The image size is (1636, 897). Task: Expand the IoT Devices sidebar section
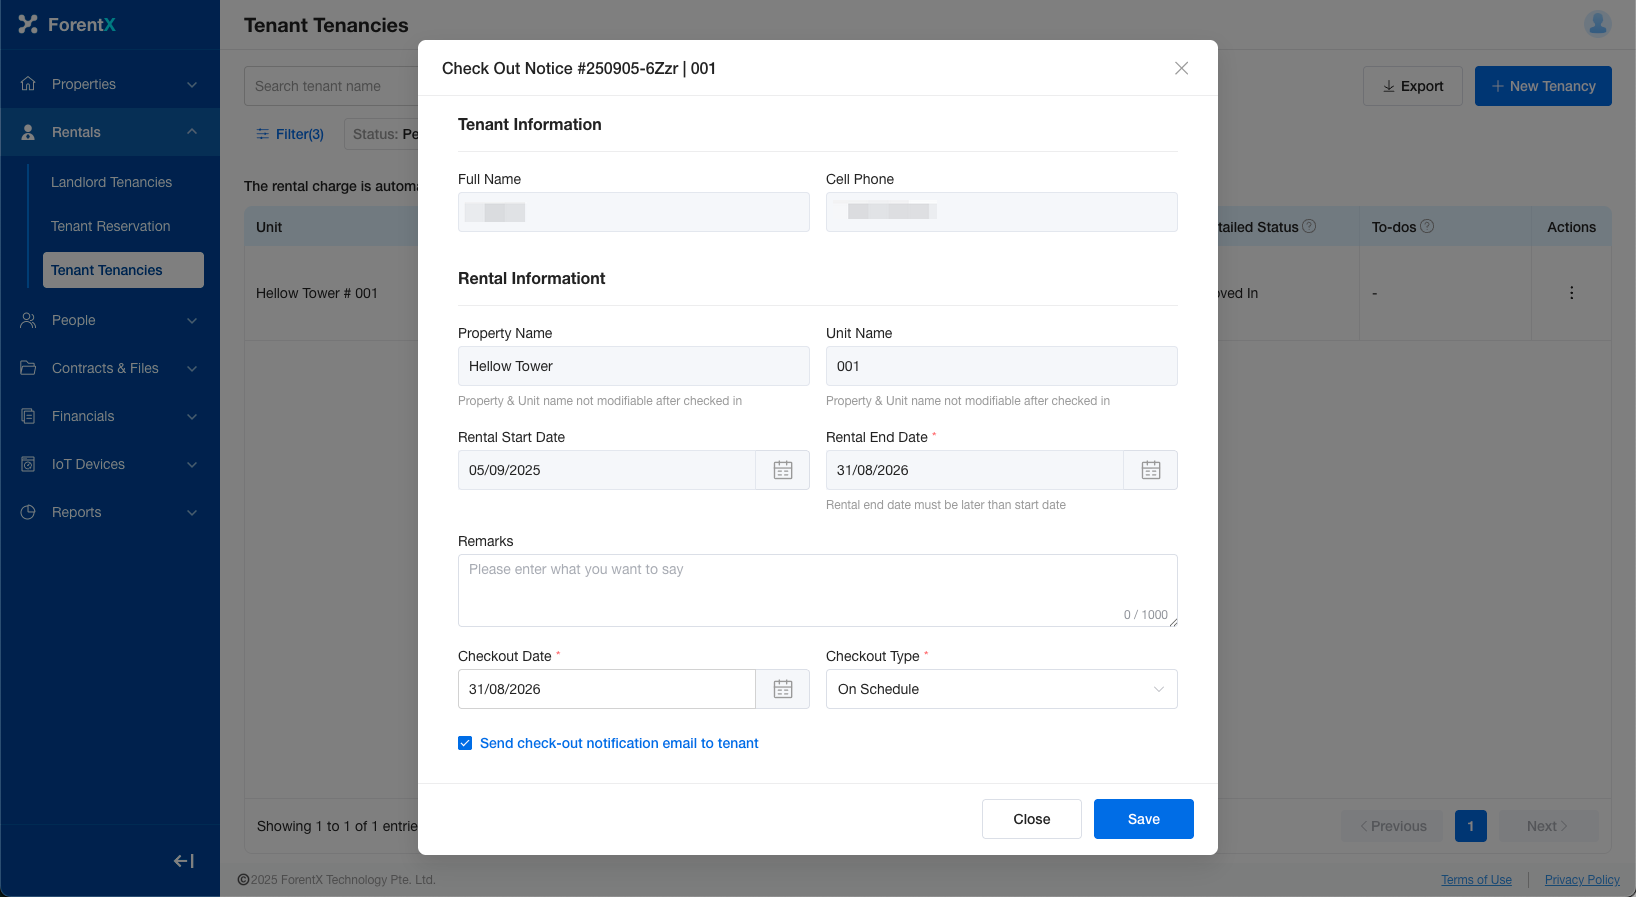(x=110, y=464)
